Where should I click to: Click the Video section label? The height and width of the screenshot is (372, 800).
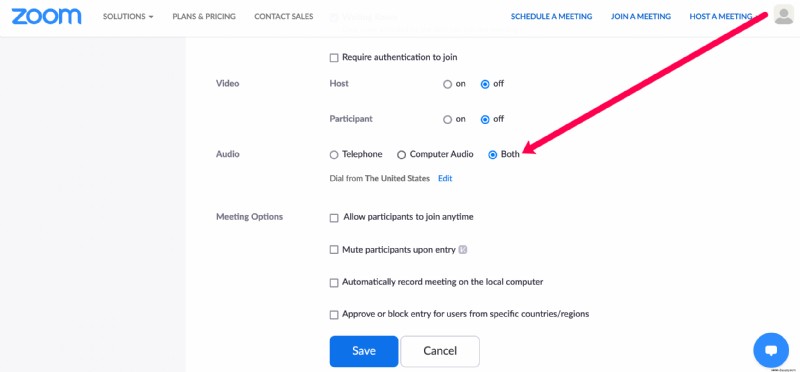tap(228, 83)
